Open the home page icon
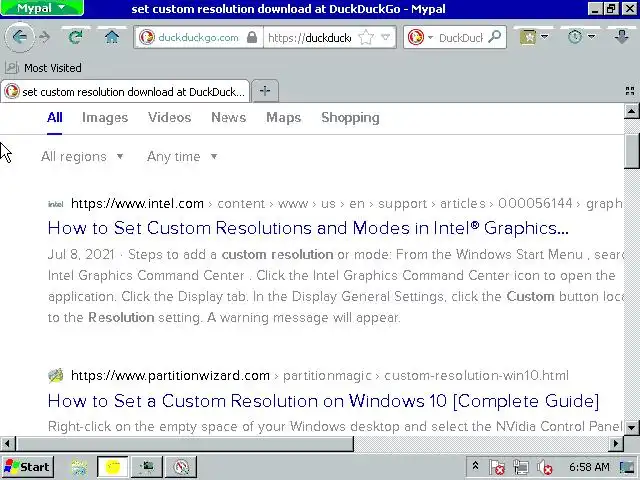 111,38
